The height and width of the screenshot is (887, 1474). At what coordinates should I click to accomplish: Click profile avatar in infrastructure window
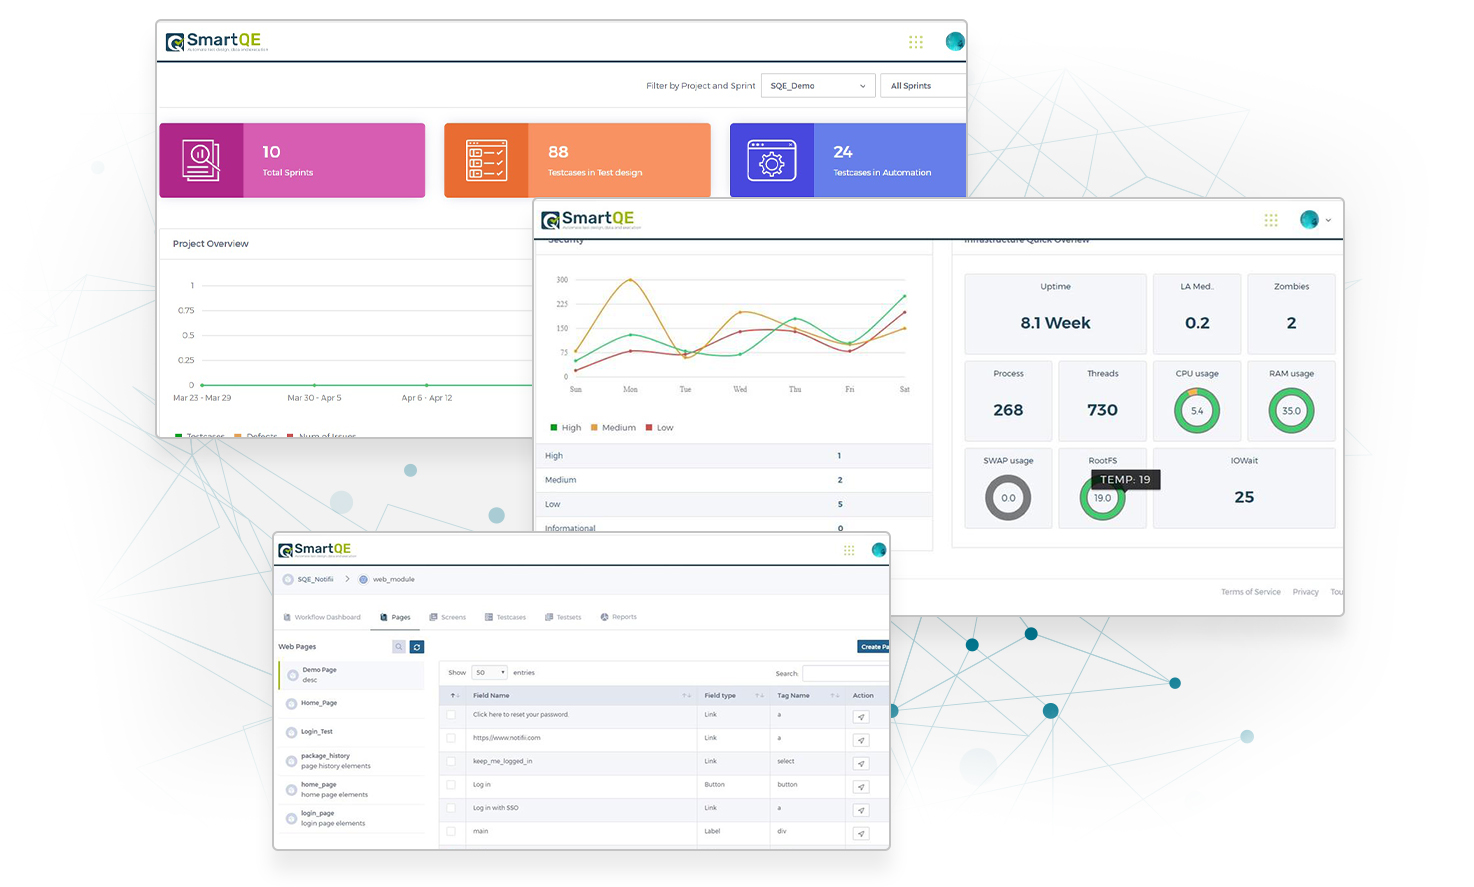1309,220
